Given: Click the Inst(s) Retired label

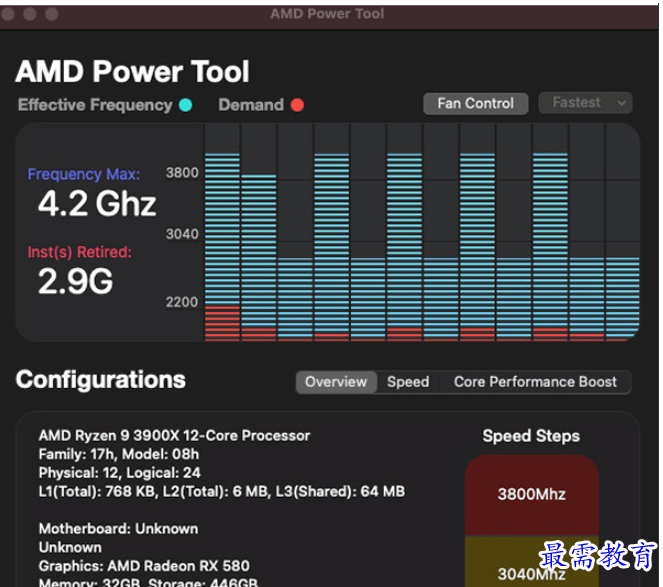Looking at the screenshot, I should [x=79, y=252].
